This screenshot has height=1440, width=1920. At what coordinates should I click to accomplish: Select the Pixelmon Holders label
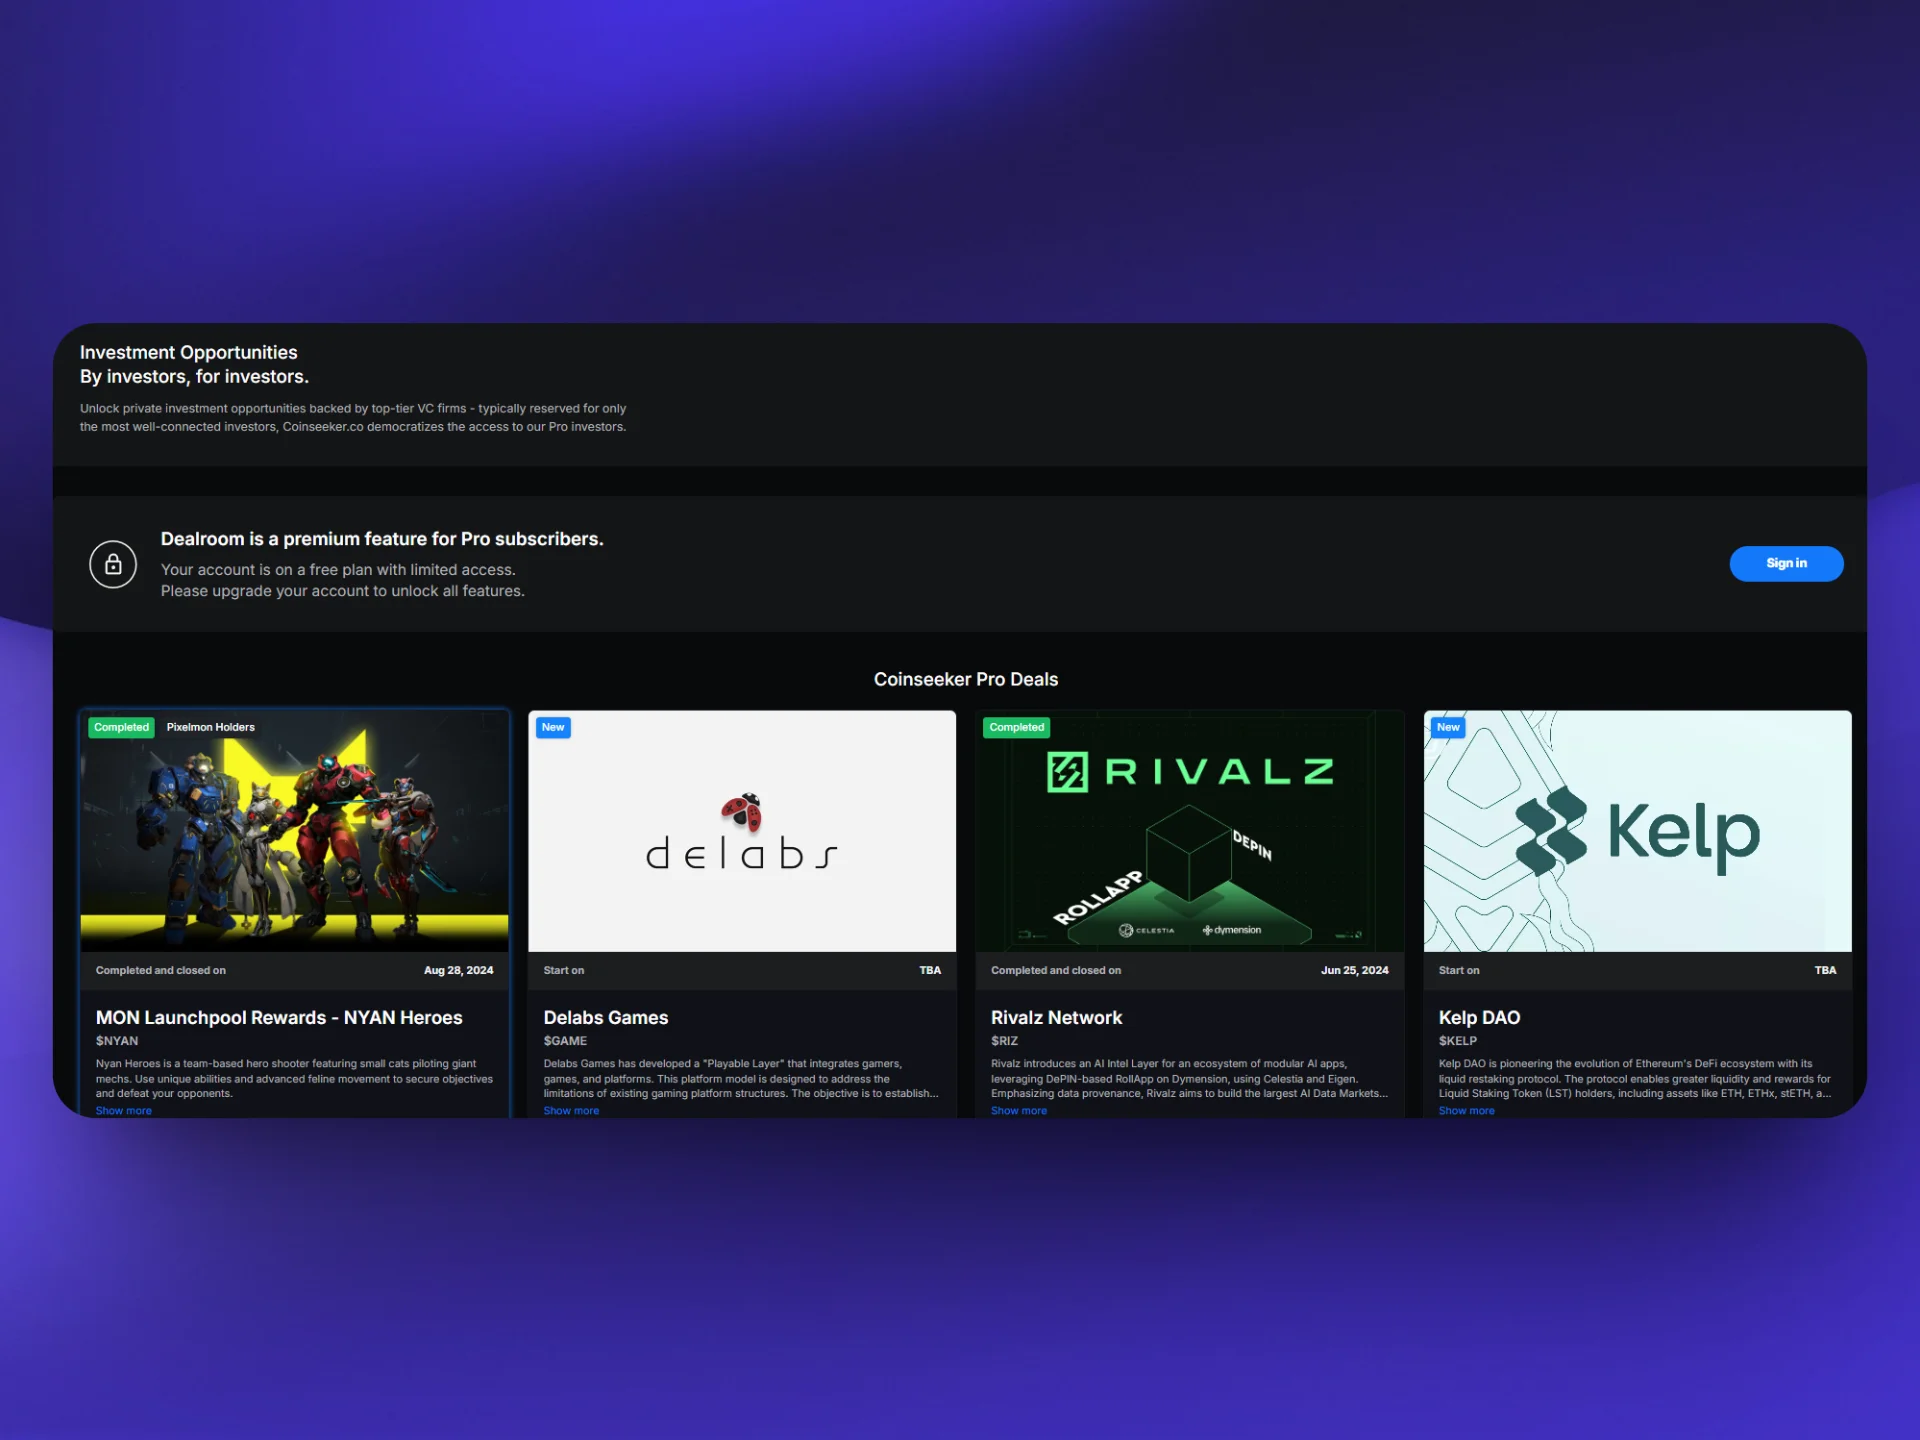[210, 727]
